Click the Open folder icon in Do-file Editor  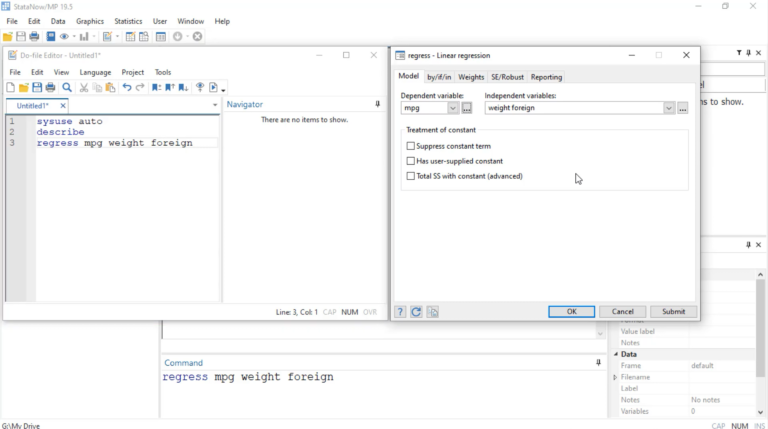(x=24, y=88)
